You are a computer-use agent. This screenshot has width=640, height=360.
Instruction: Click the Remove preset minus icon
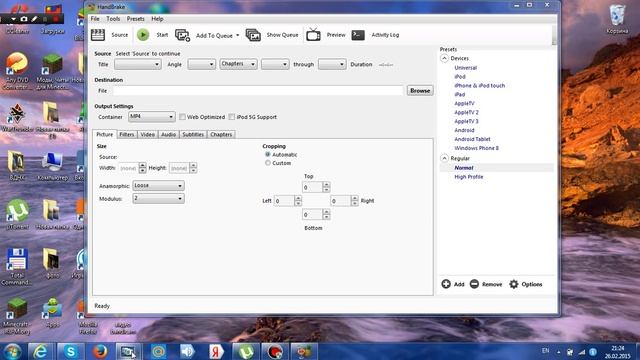[x=474, y=284]
